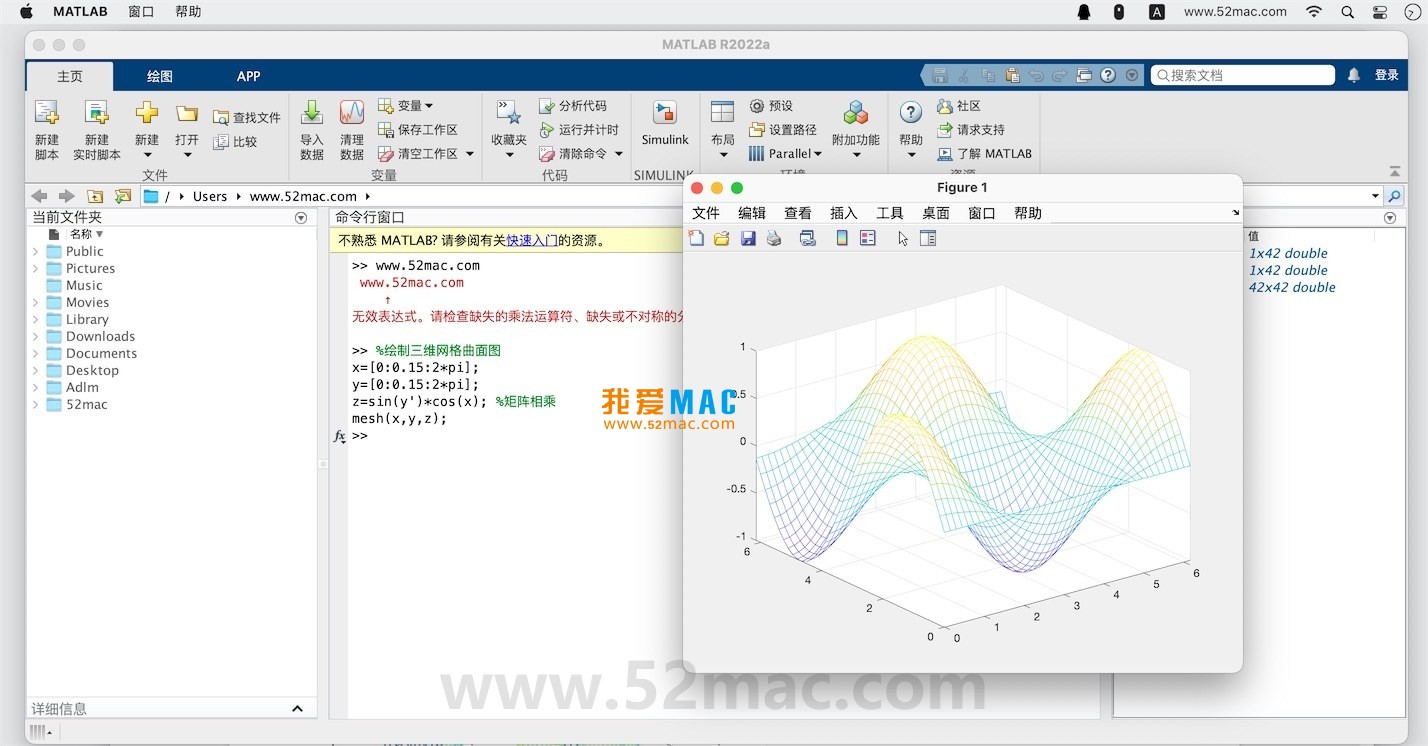
Task: Click the 快速入门 link
Action: coord(532,240)
